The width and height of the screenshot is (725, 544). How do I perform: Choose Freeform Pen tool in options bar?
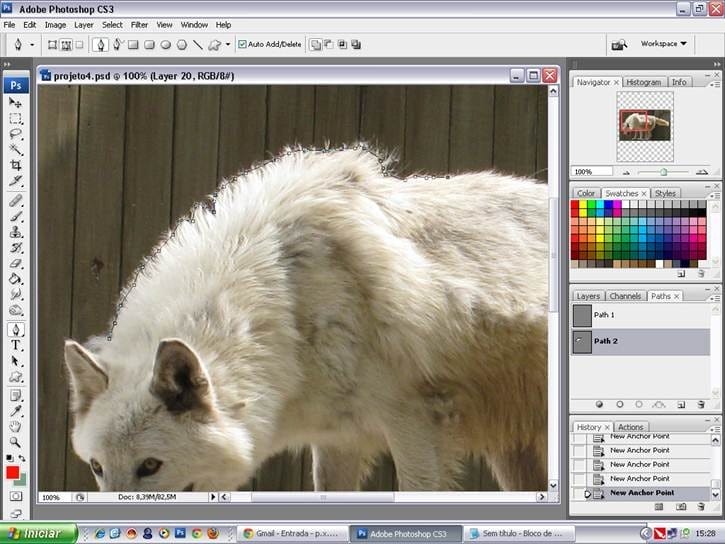pos(117,44)
